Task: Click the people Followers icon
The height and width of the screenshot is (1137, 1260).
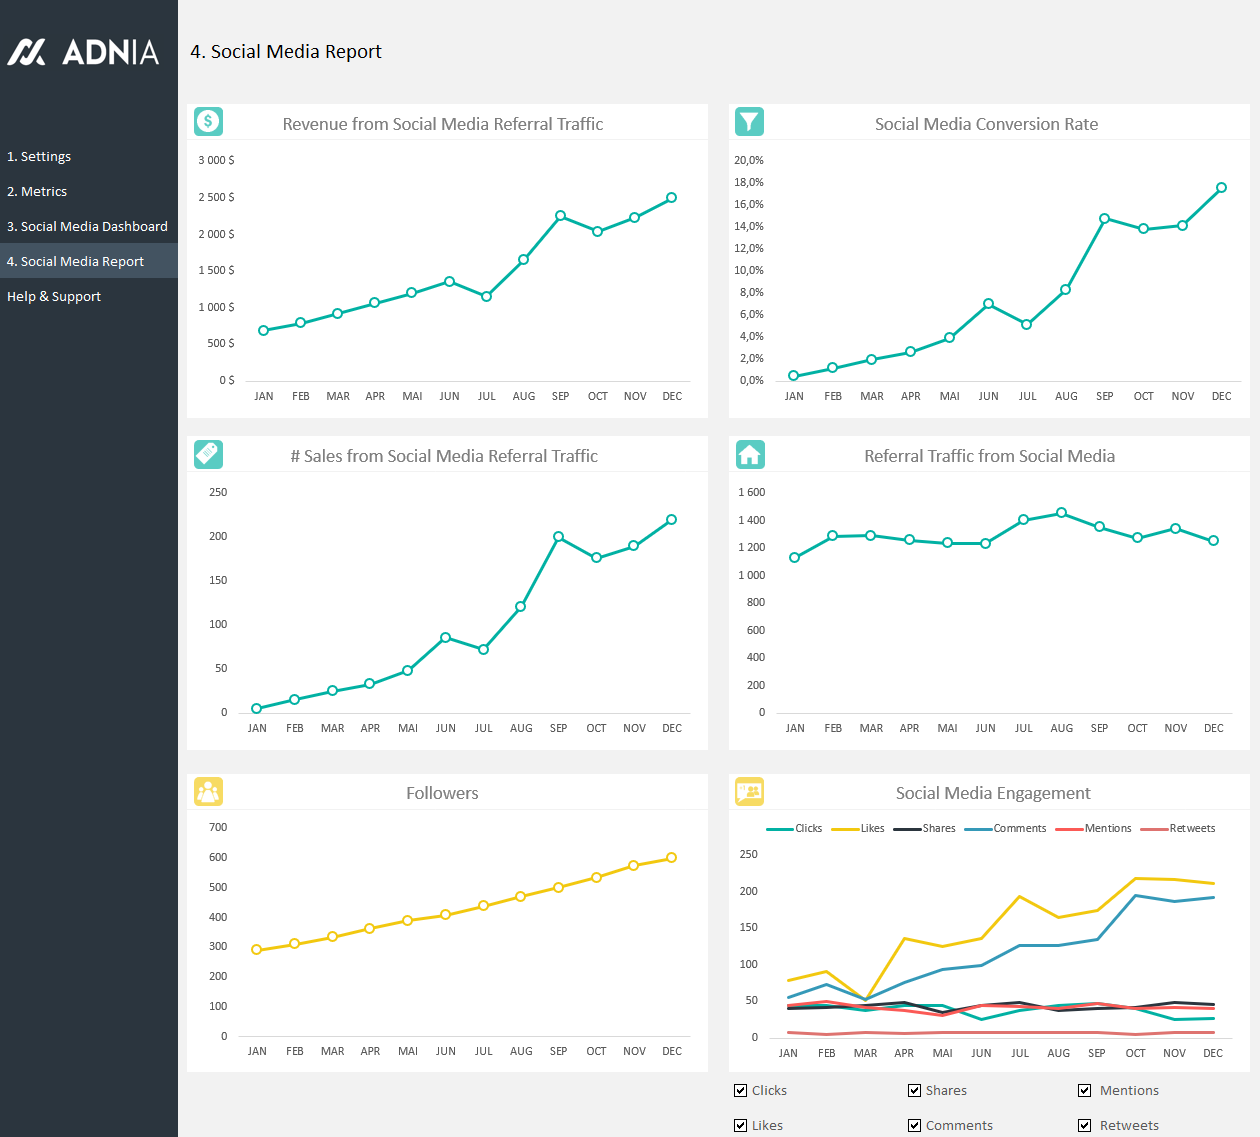Action: (208, 791)
